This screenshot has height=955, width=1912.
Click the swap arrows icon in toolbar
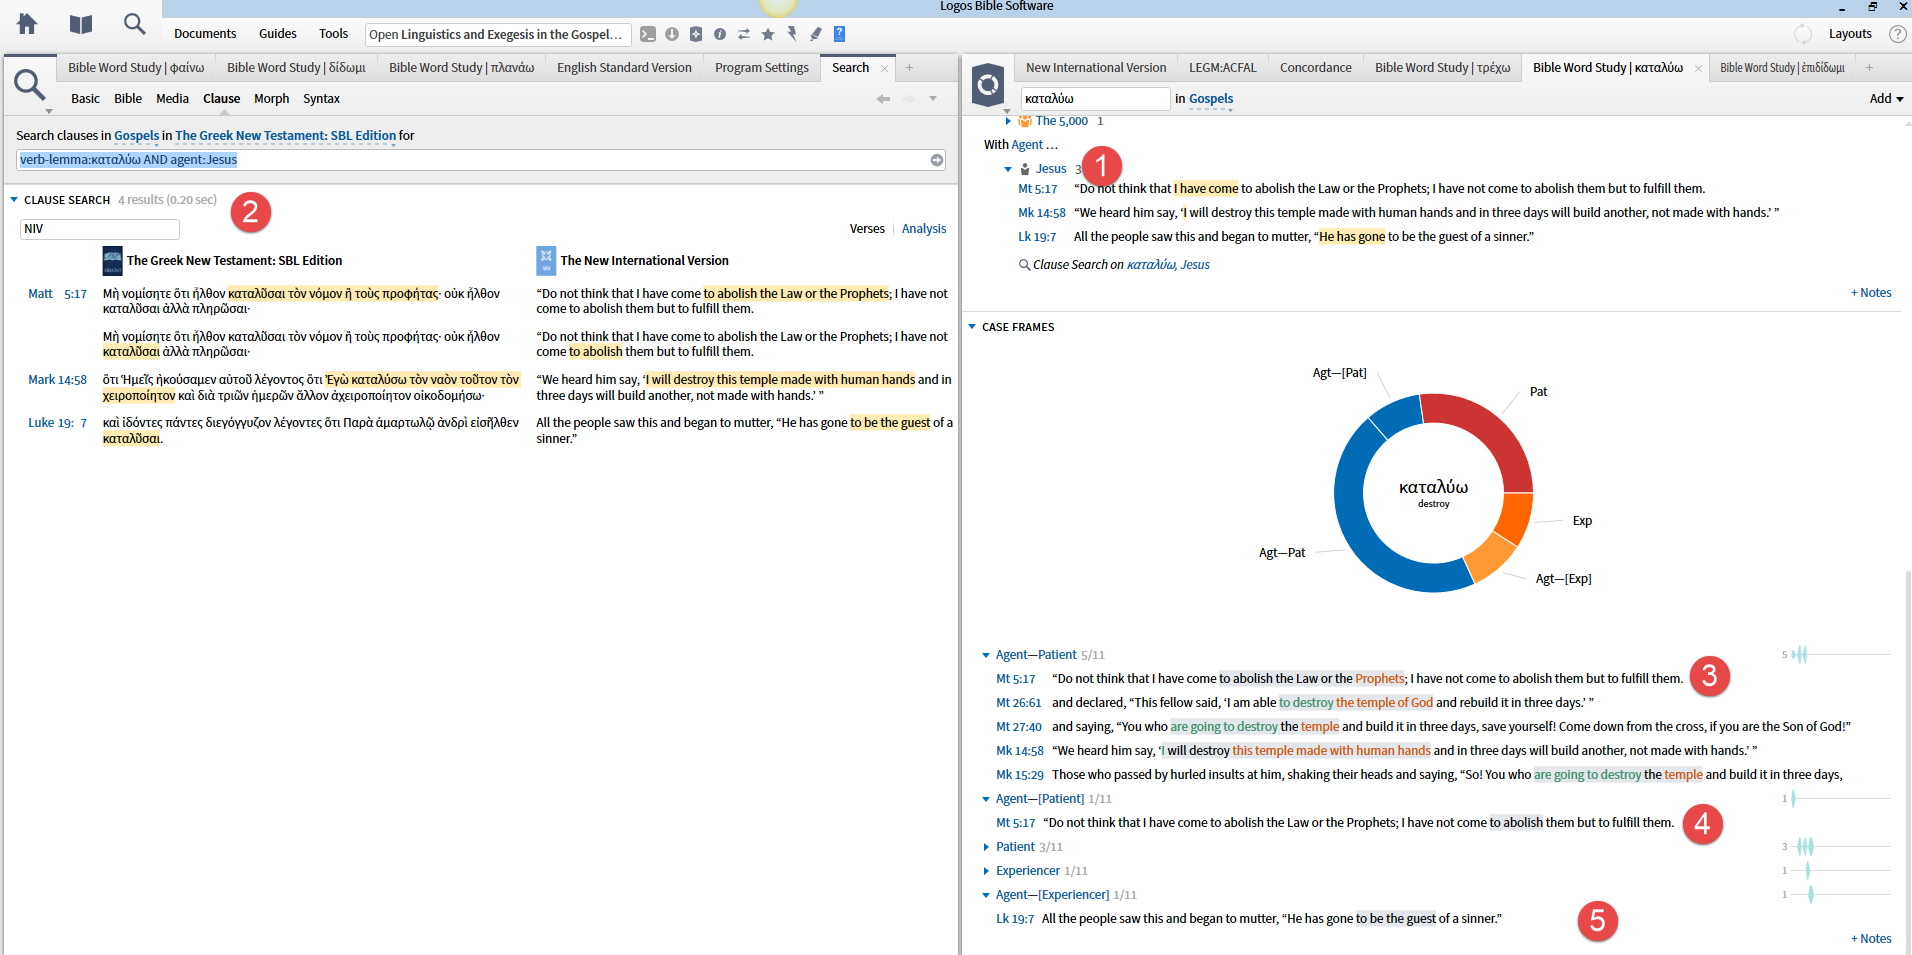[x=744, y=34]
